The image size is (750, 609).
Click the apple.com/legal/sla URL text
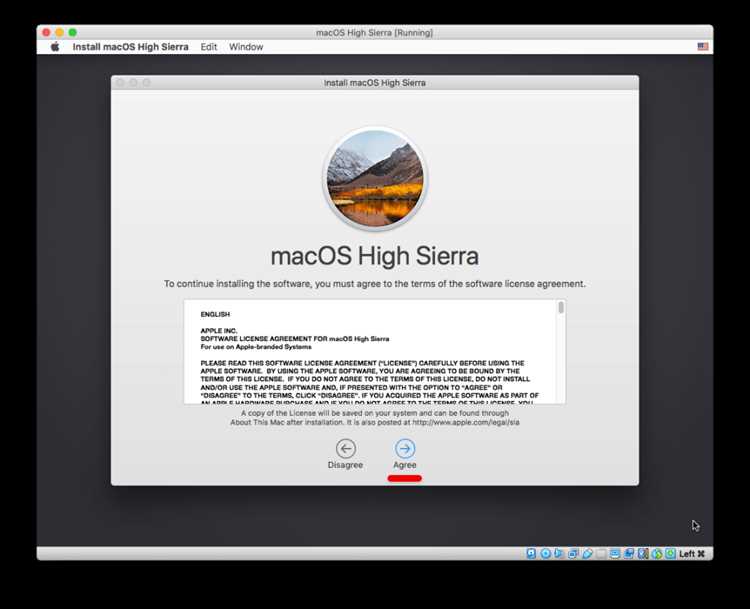(466, 422)
